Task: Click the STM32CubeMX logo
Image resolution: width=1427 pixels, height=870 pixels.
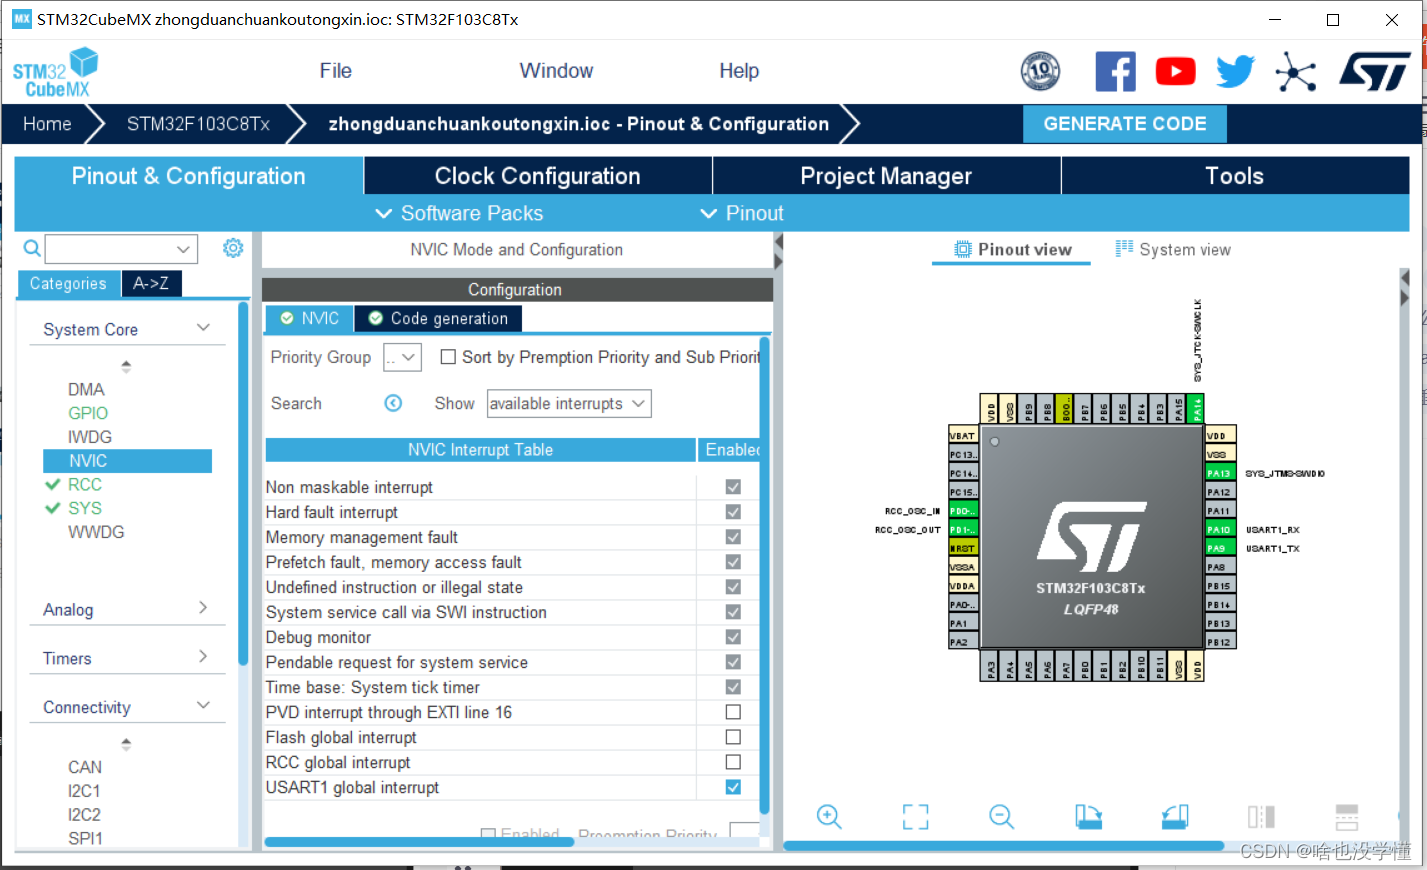Action: point(56,73)
